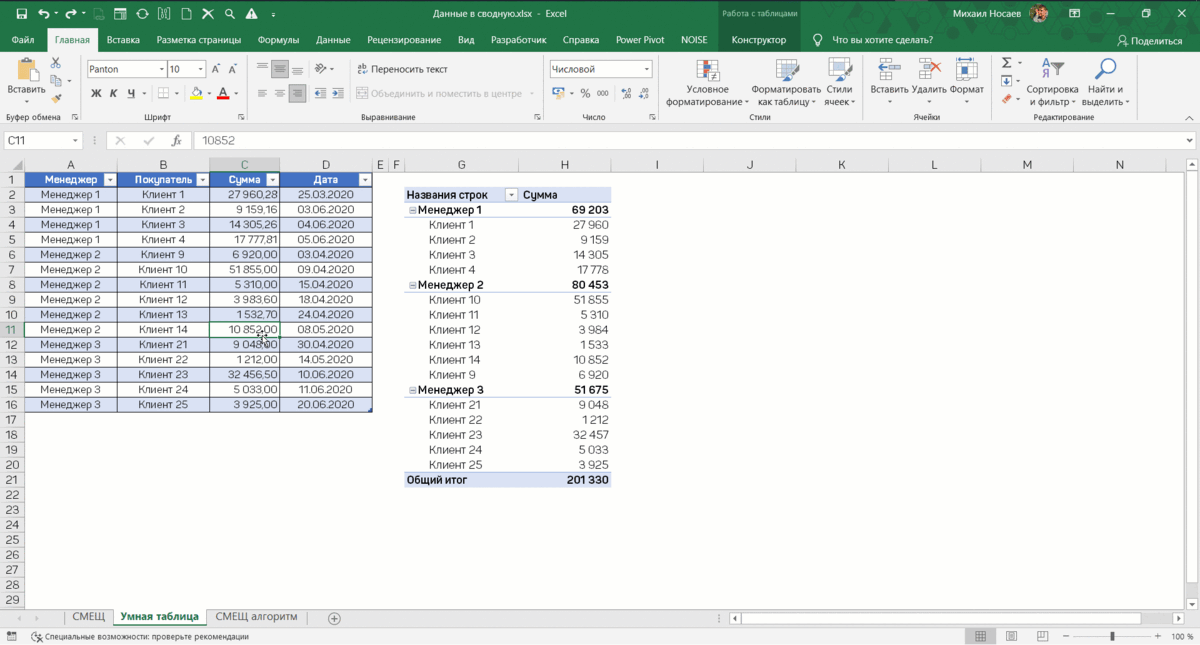Viewport: 1200px width, 645px height.
Task: Toggle bottom vertical alignment
Action: click(297, 69)
